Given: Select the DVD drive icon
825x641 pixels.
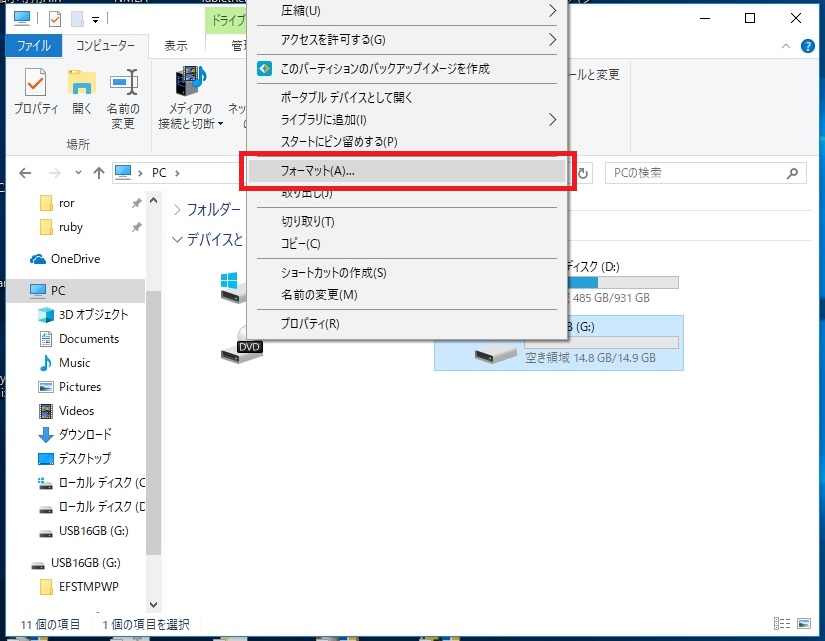Looking at the screenshot, I should coord(242,345).
